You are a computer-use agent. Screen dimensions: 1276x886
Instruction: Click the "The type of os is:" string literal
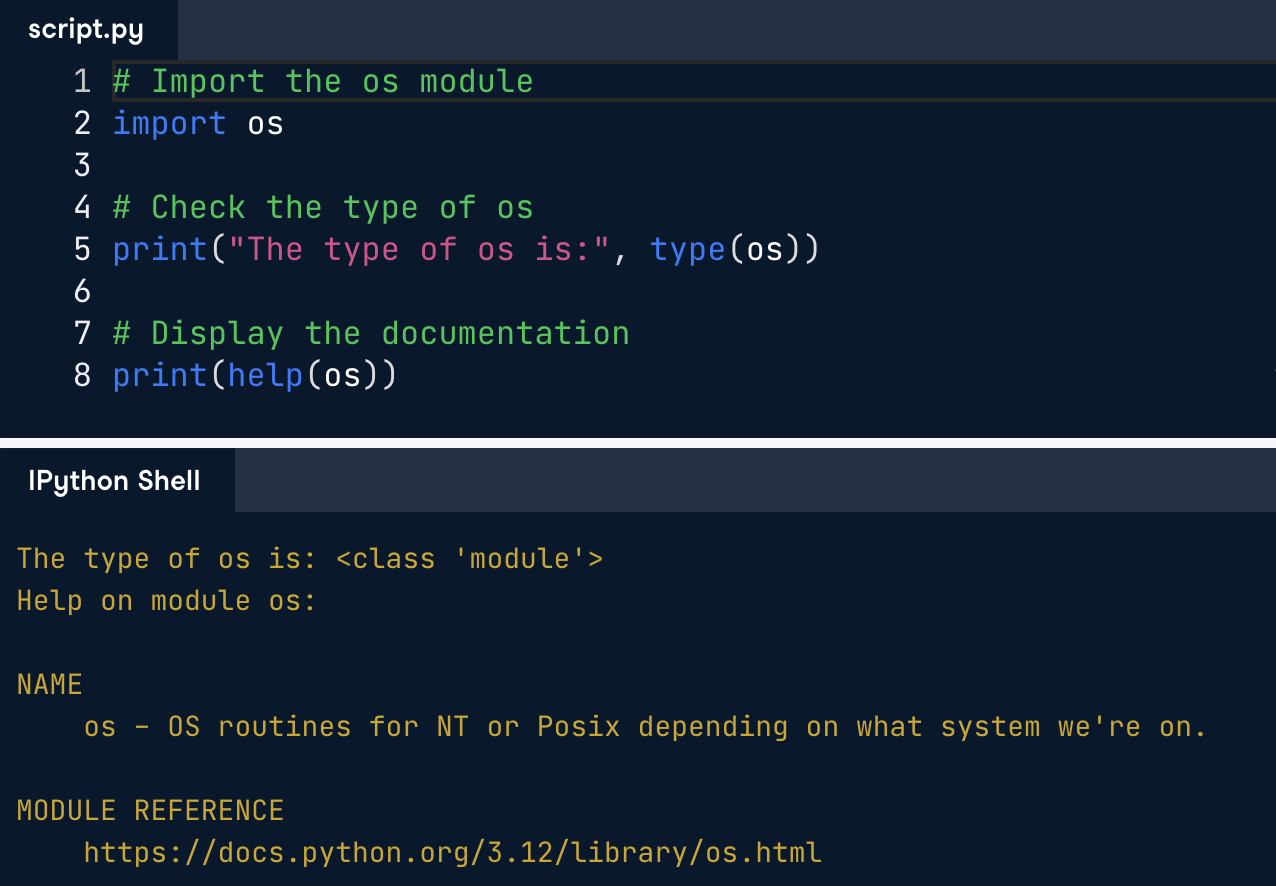420,249
